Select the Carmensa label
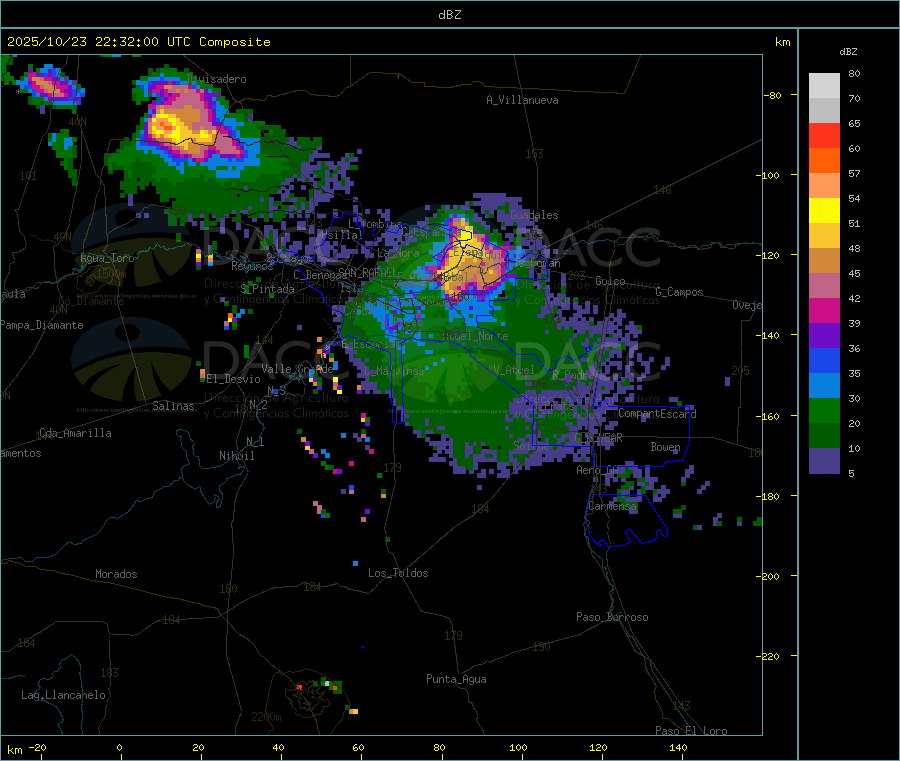 click(612, 506)
